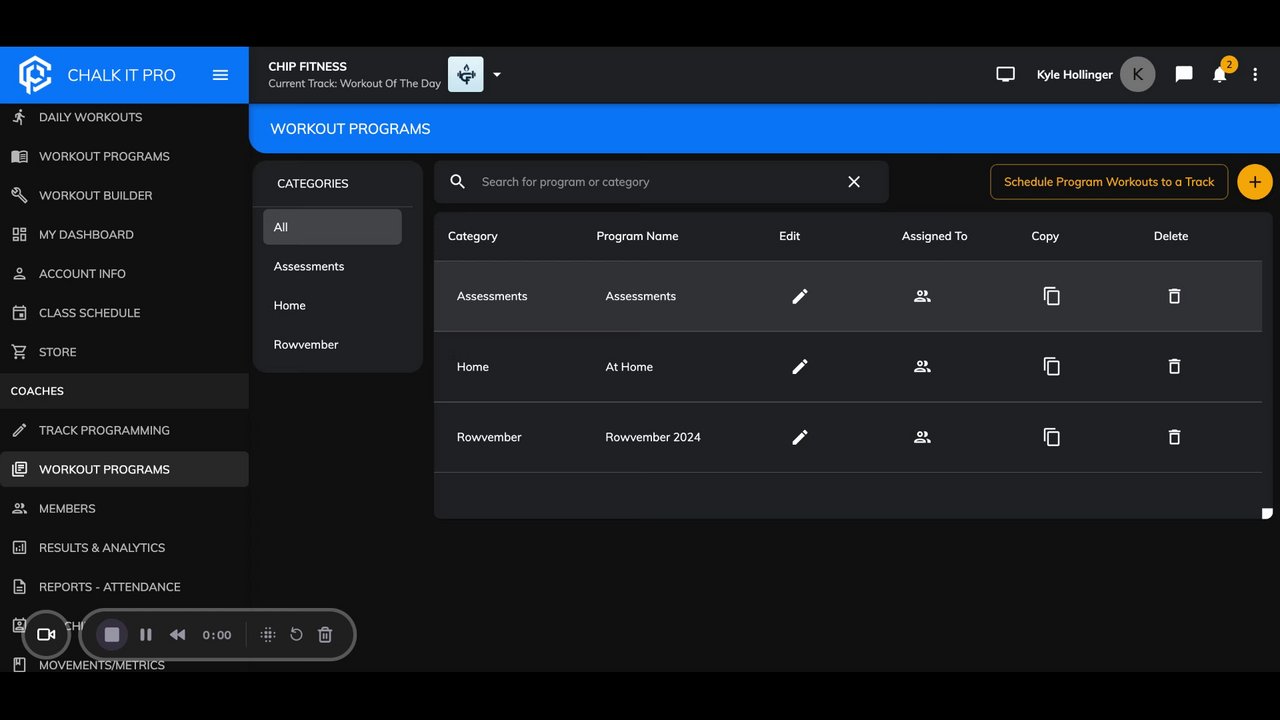Click the Chalk It Pro logo icon

[x=35, y=75]
